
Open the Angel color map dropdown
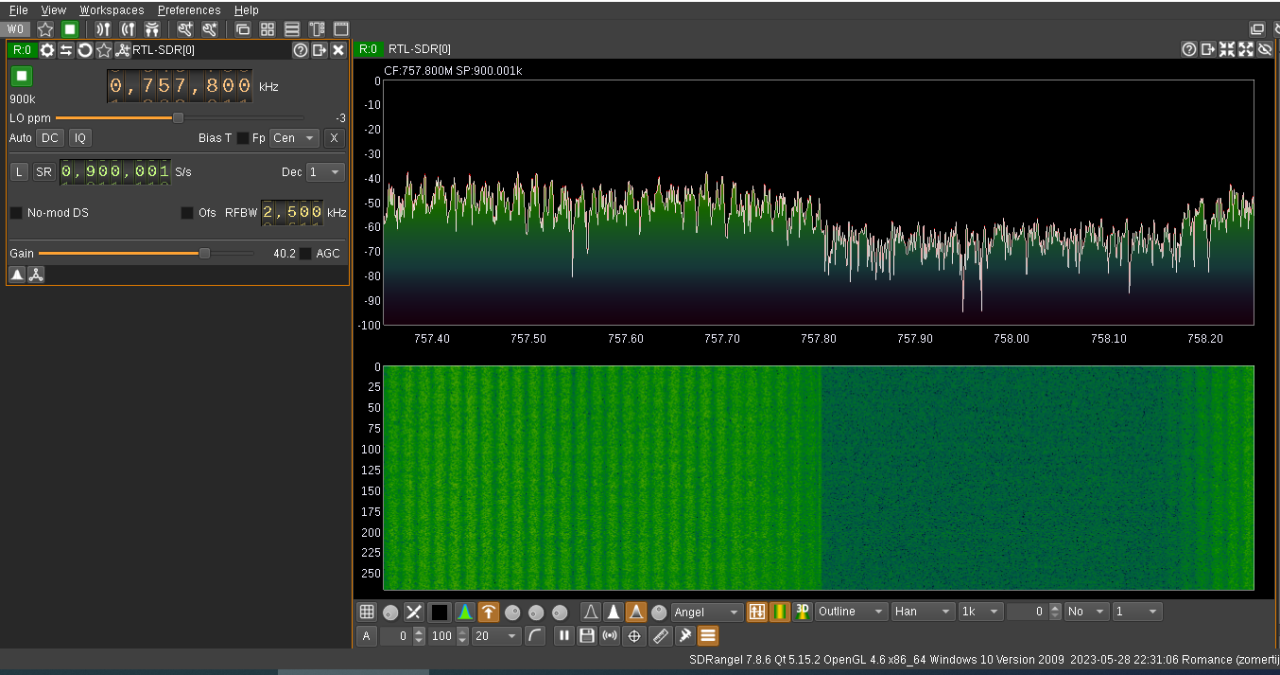tap(707, 612)
